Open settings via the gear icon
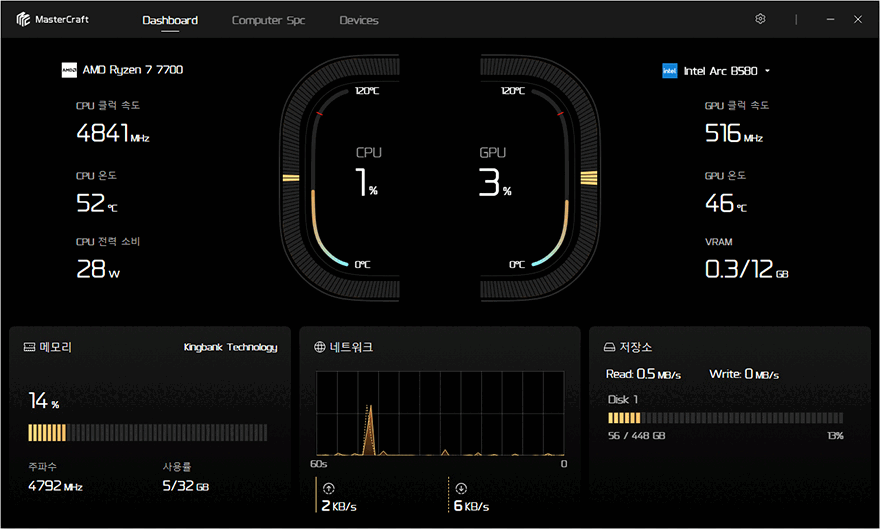The image size is (880, 529). coord(760,19)
